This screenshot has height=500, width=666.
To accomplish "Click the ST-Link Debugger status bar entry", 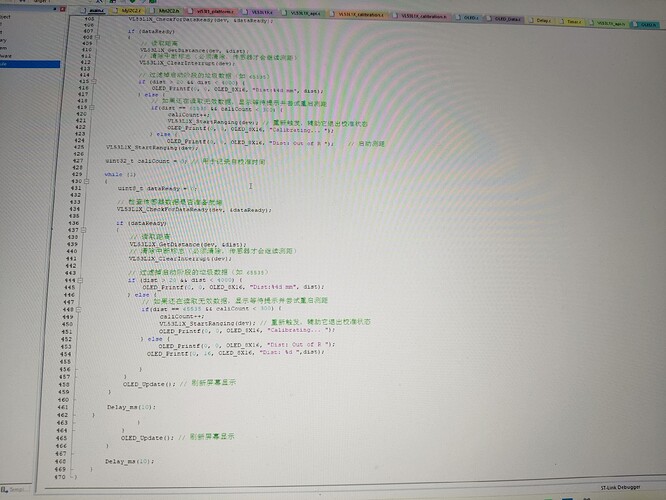I will 620,487.
